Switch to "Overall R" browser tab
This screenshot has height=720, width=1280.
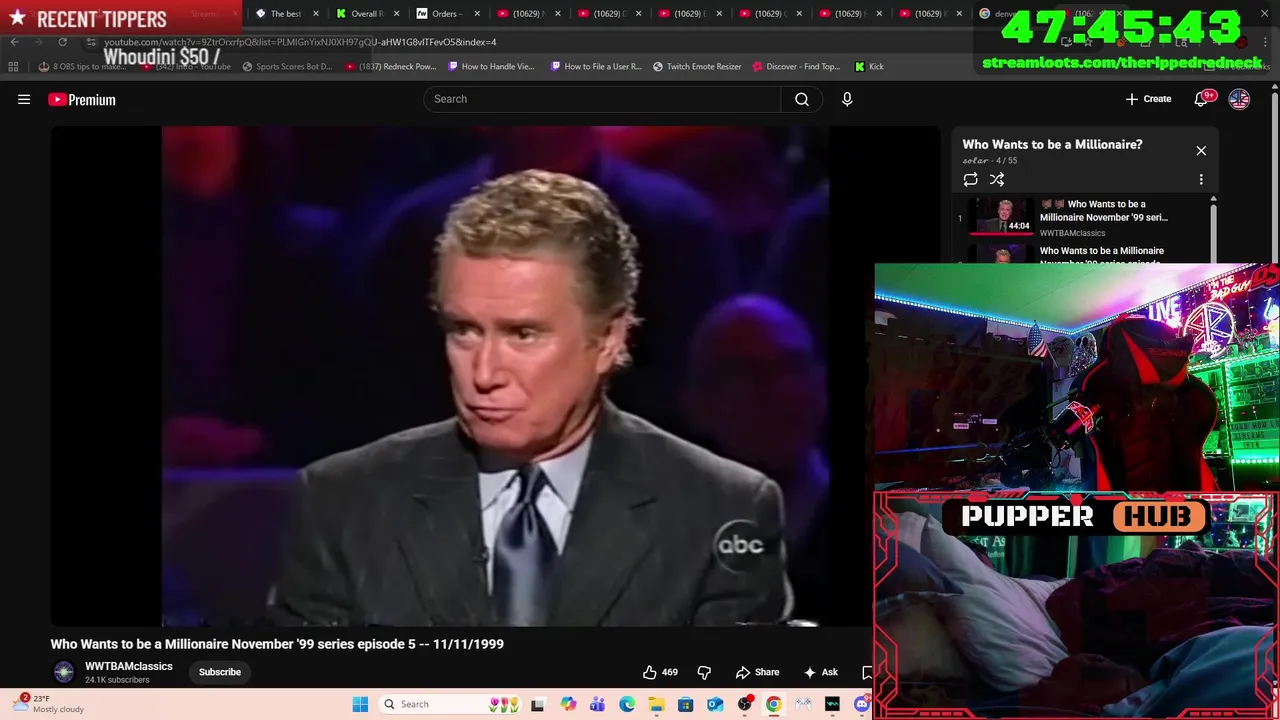pos(365,14)
